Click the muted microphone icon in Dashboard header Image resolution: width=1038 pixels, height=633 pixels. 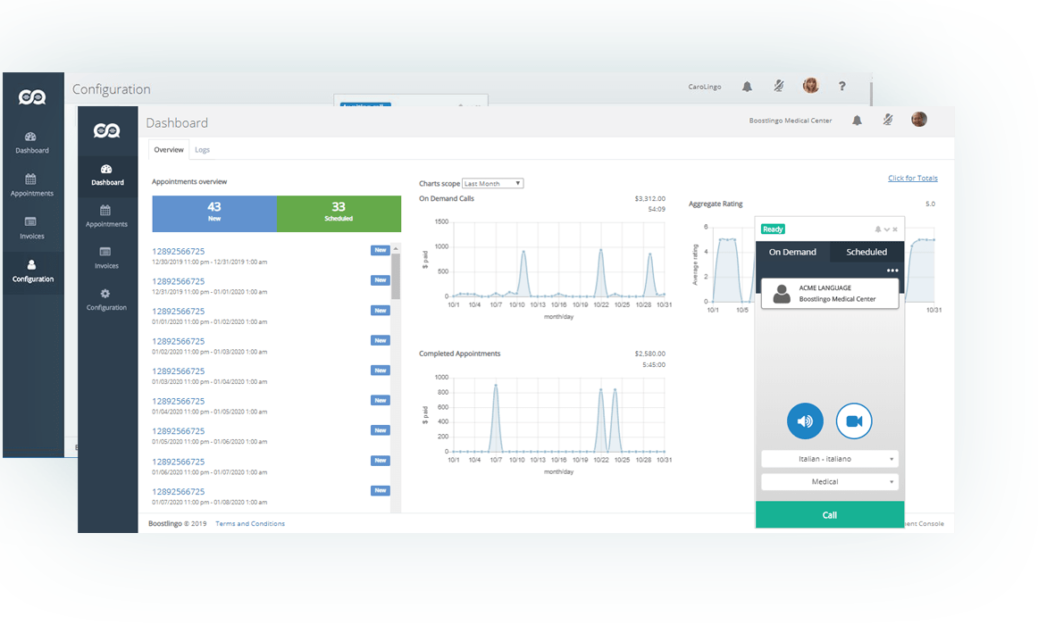(887, 120)
